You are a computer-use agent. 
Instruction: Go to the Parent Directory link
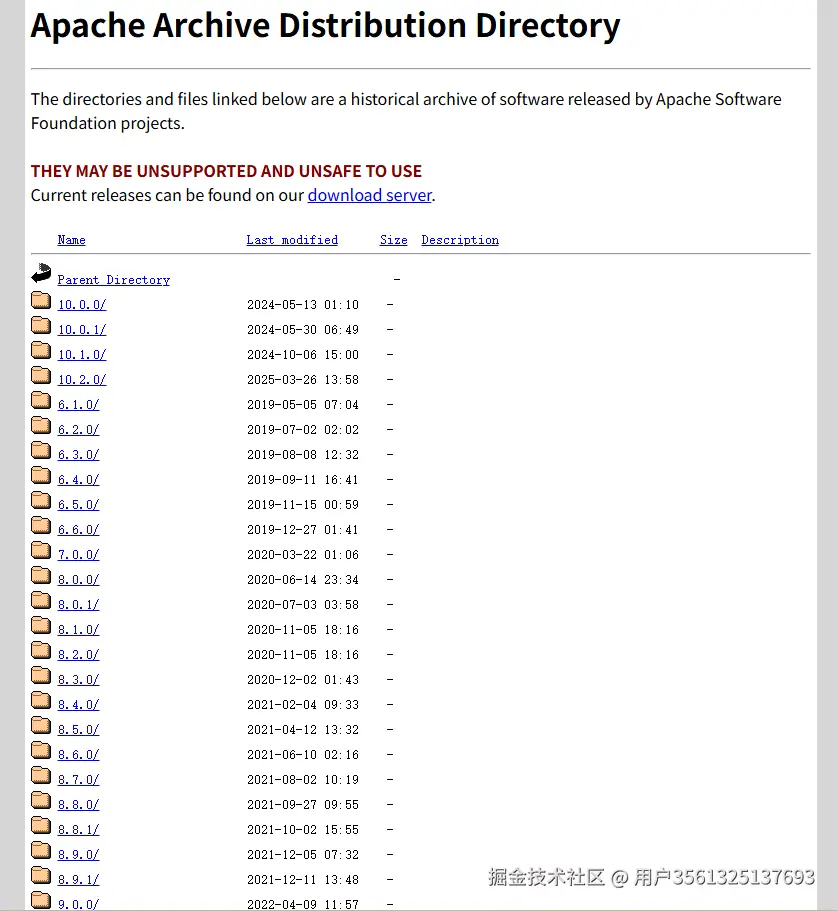point(113,280)
